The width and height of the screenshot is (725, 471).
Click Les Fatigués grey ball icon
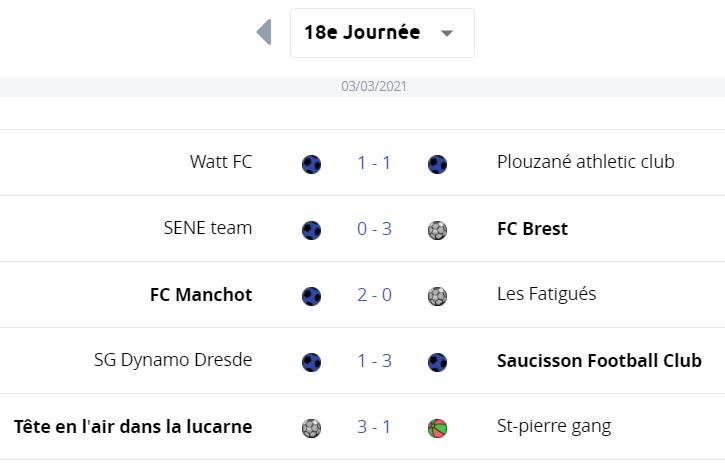[437, 296]
